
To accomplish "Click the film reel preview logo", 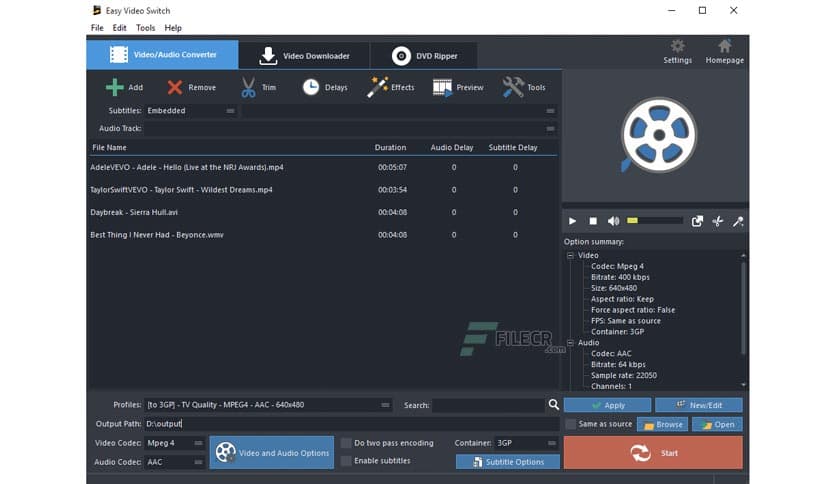I will (x=658, y=135).
